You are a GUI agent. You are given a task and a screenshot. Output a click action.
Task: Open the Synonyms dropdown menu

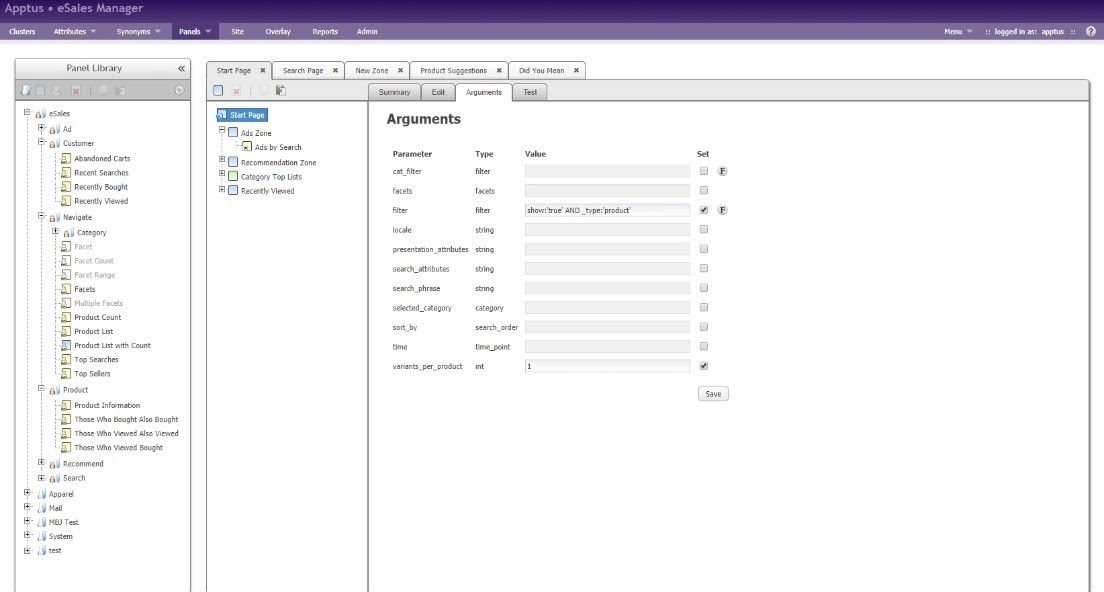coord(138,32)
